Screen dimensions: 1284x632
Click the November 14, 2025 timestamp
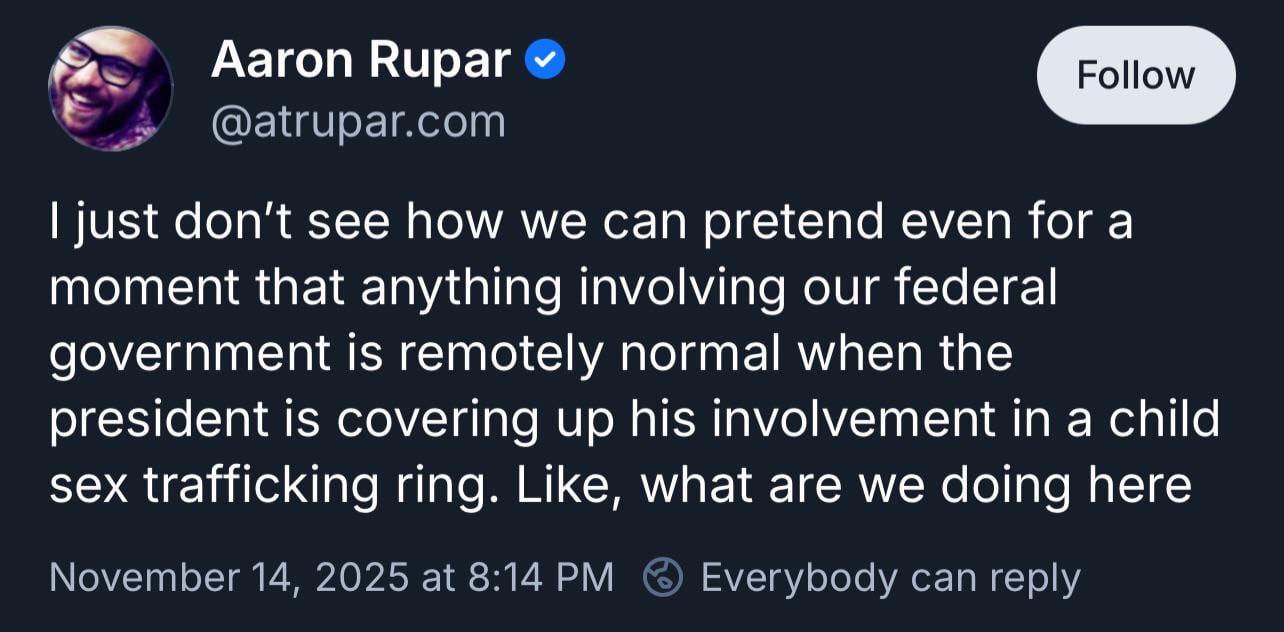(330, 577)
